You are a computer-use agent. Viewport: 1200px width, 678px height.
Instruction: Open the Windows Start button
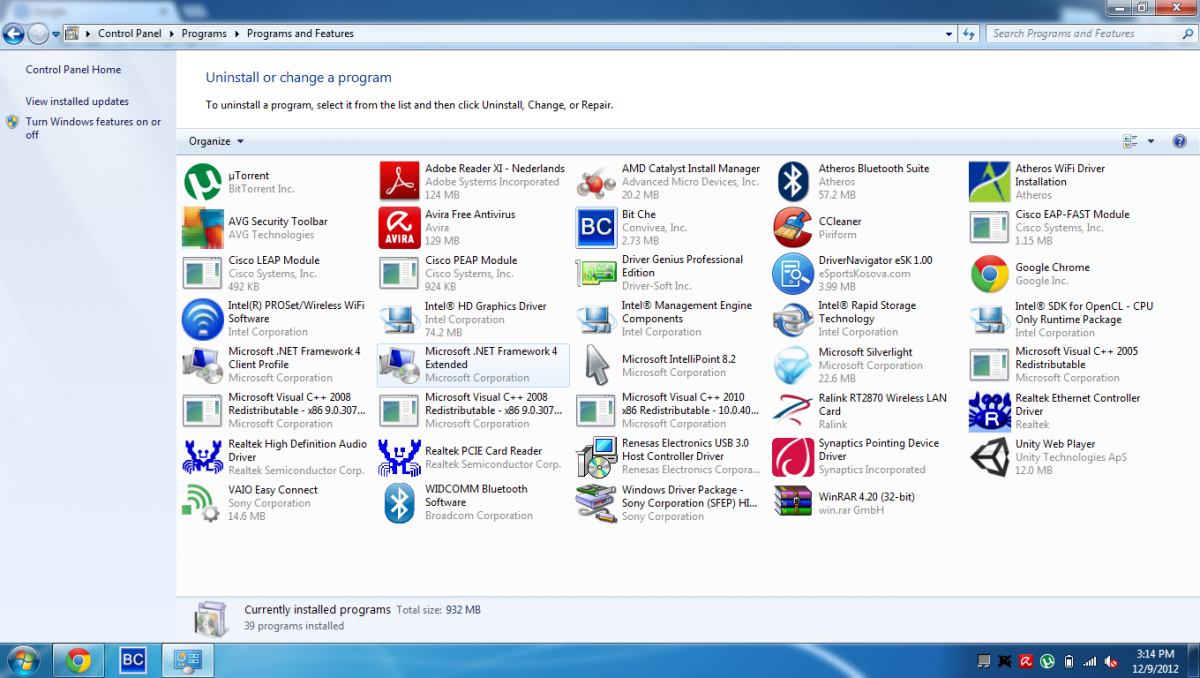(x=22, y=660)
